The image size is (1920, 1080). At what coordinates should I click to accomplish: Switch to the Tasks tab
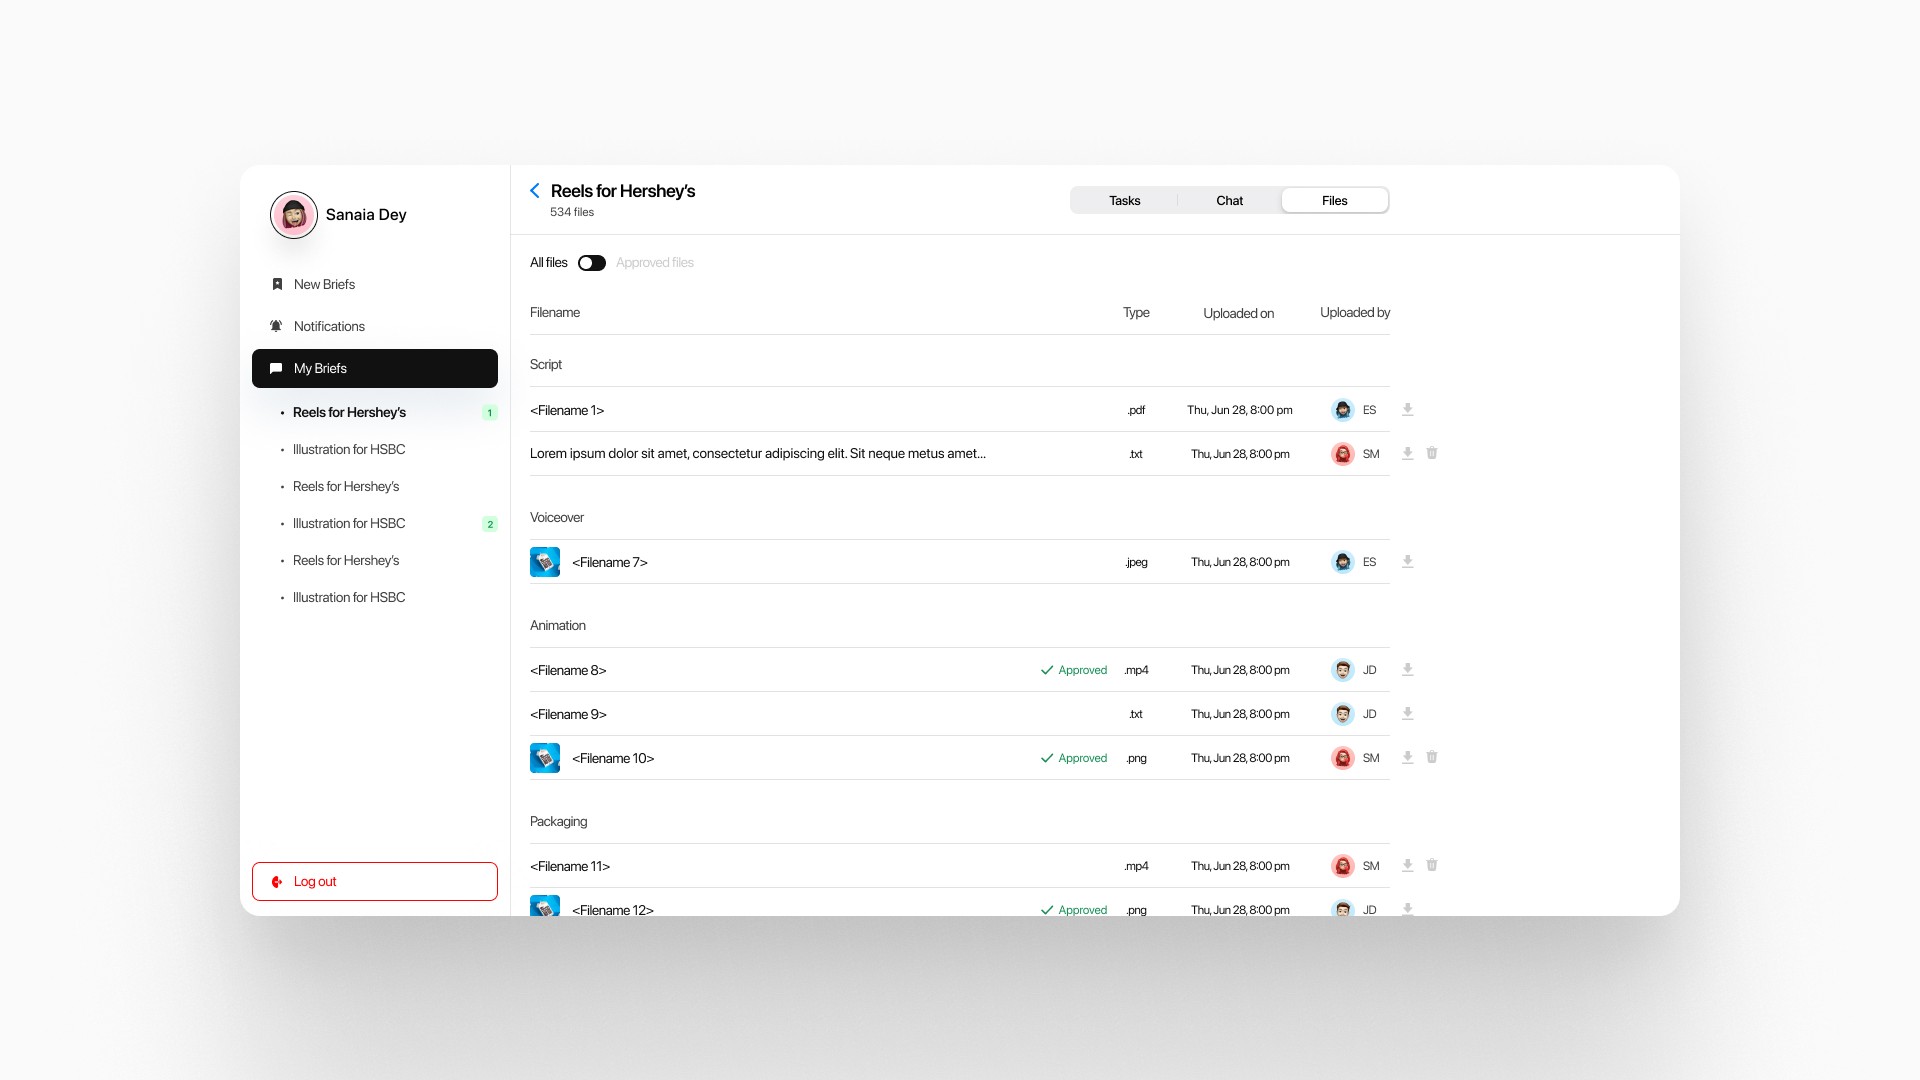[1124, 201]
